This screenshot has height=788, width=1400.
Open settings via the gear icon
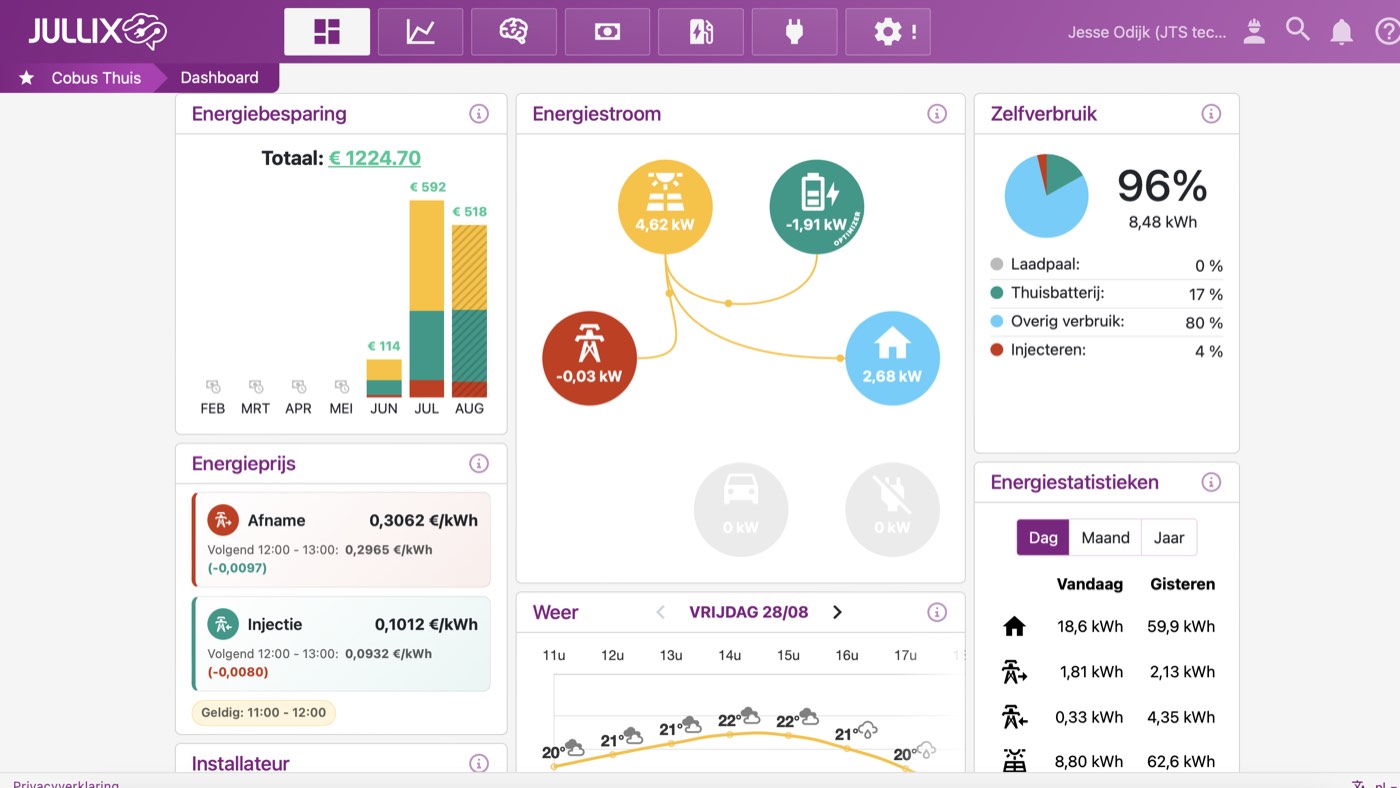pyautogui.click(x=888, y=32)
